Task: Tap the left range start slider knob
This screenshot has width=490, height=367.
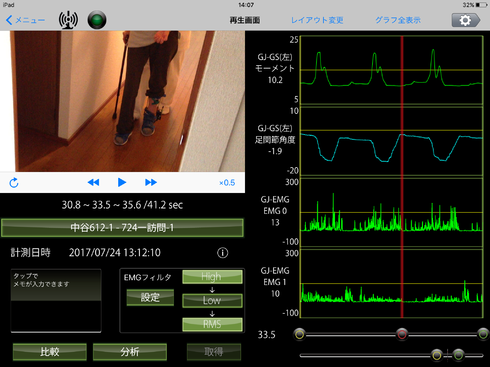Action: click(x=300, y=334)
